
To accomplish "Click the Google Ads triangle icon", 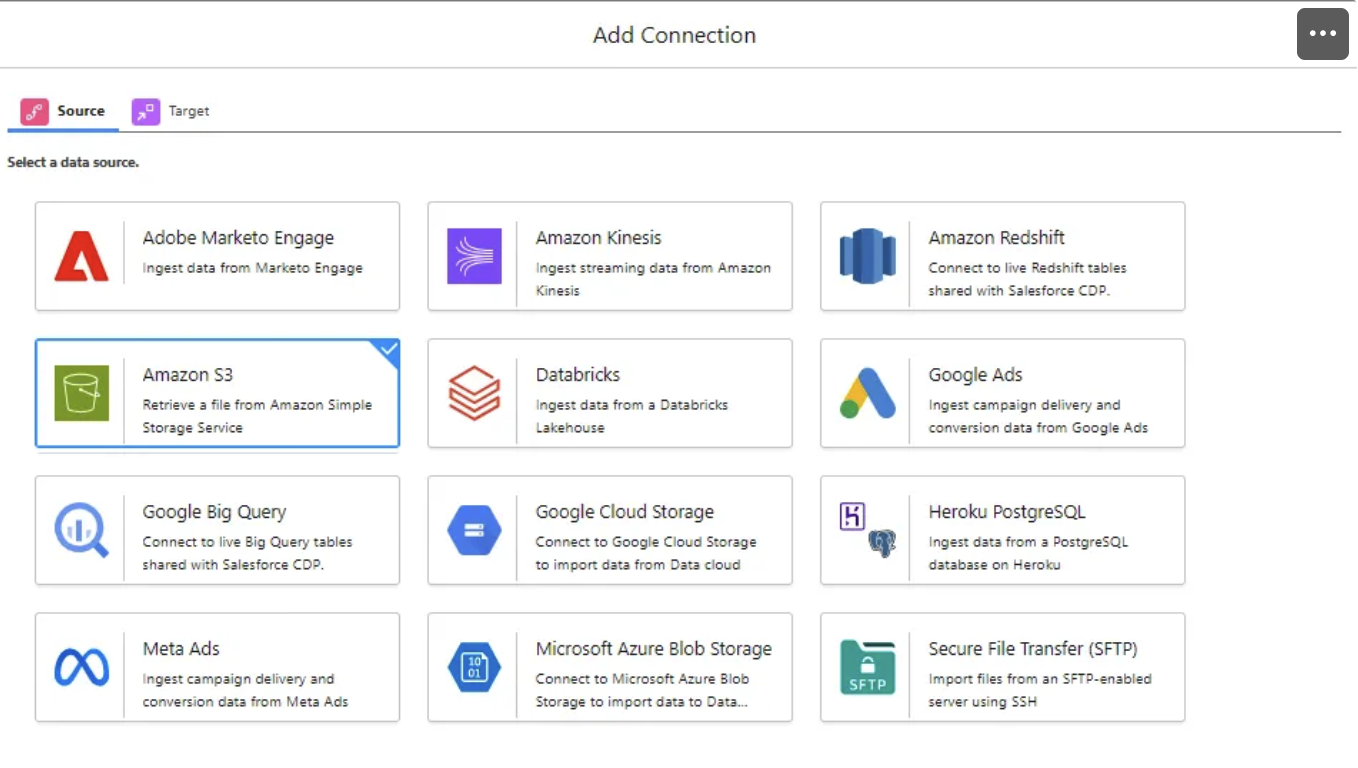I will [866, 392].
